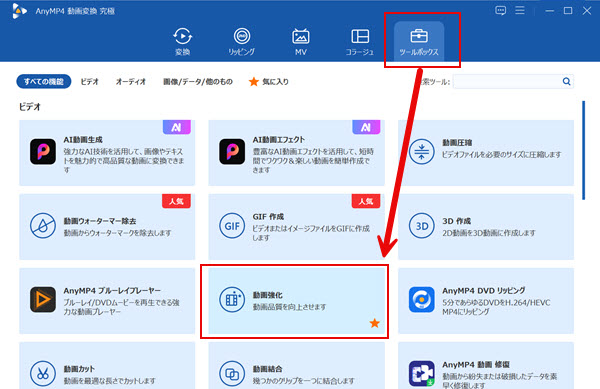Click the AnyMP4 app logo

coord(19,11)
